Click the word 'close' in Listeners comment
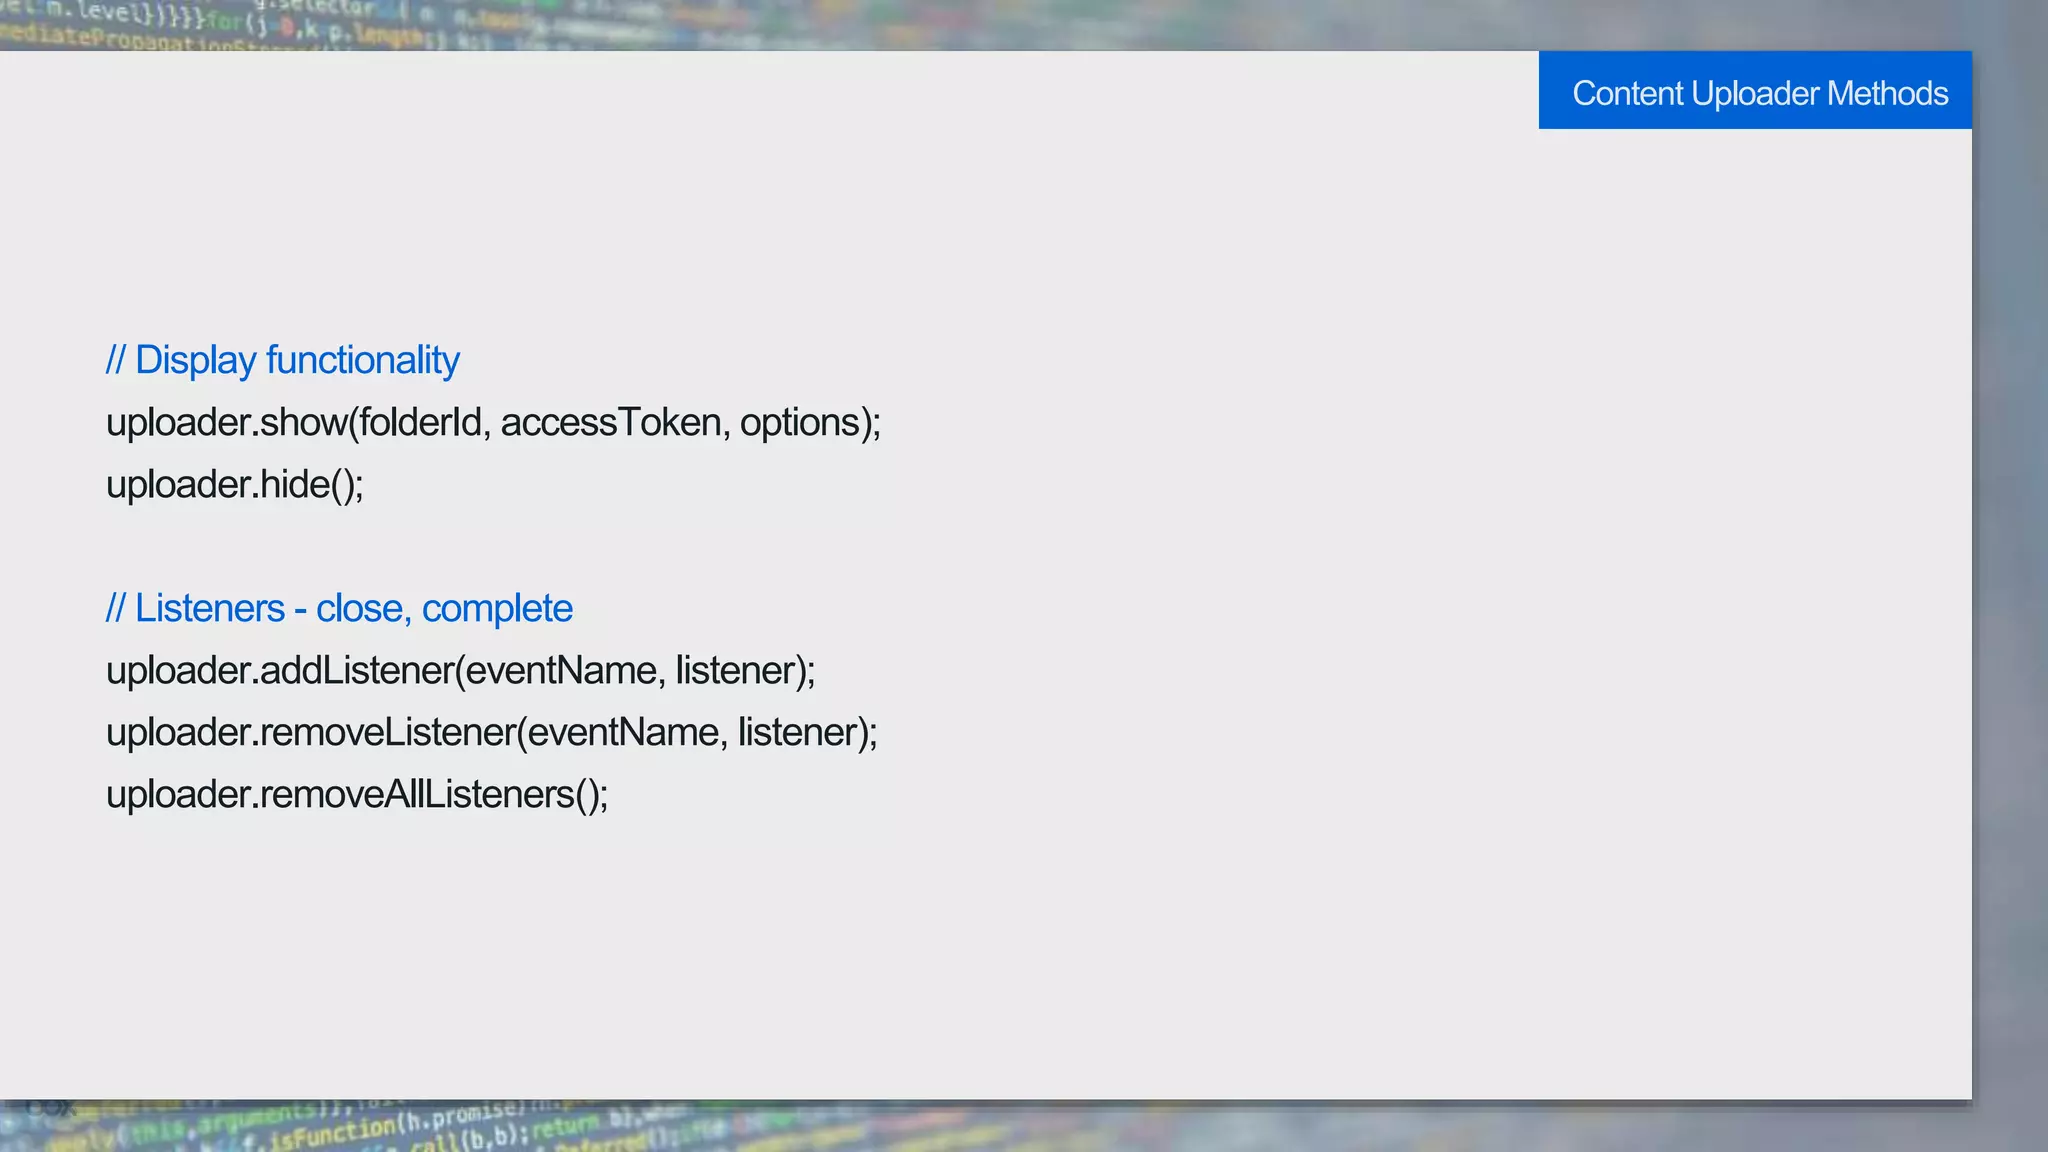The width and height of the screenshot is (2048, 1152). coord(359,608)
